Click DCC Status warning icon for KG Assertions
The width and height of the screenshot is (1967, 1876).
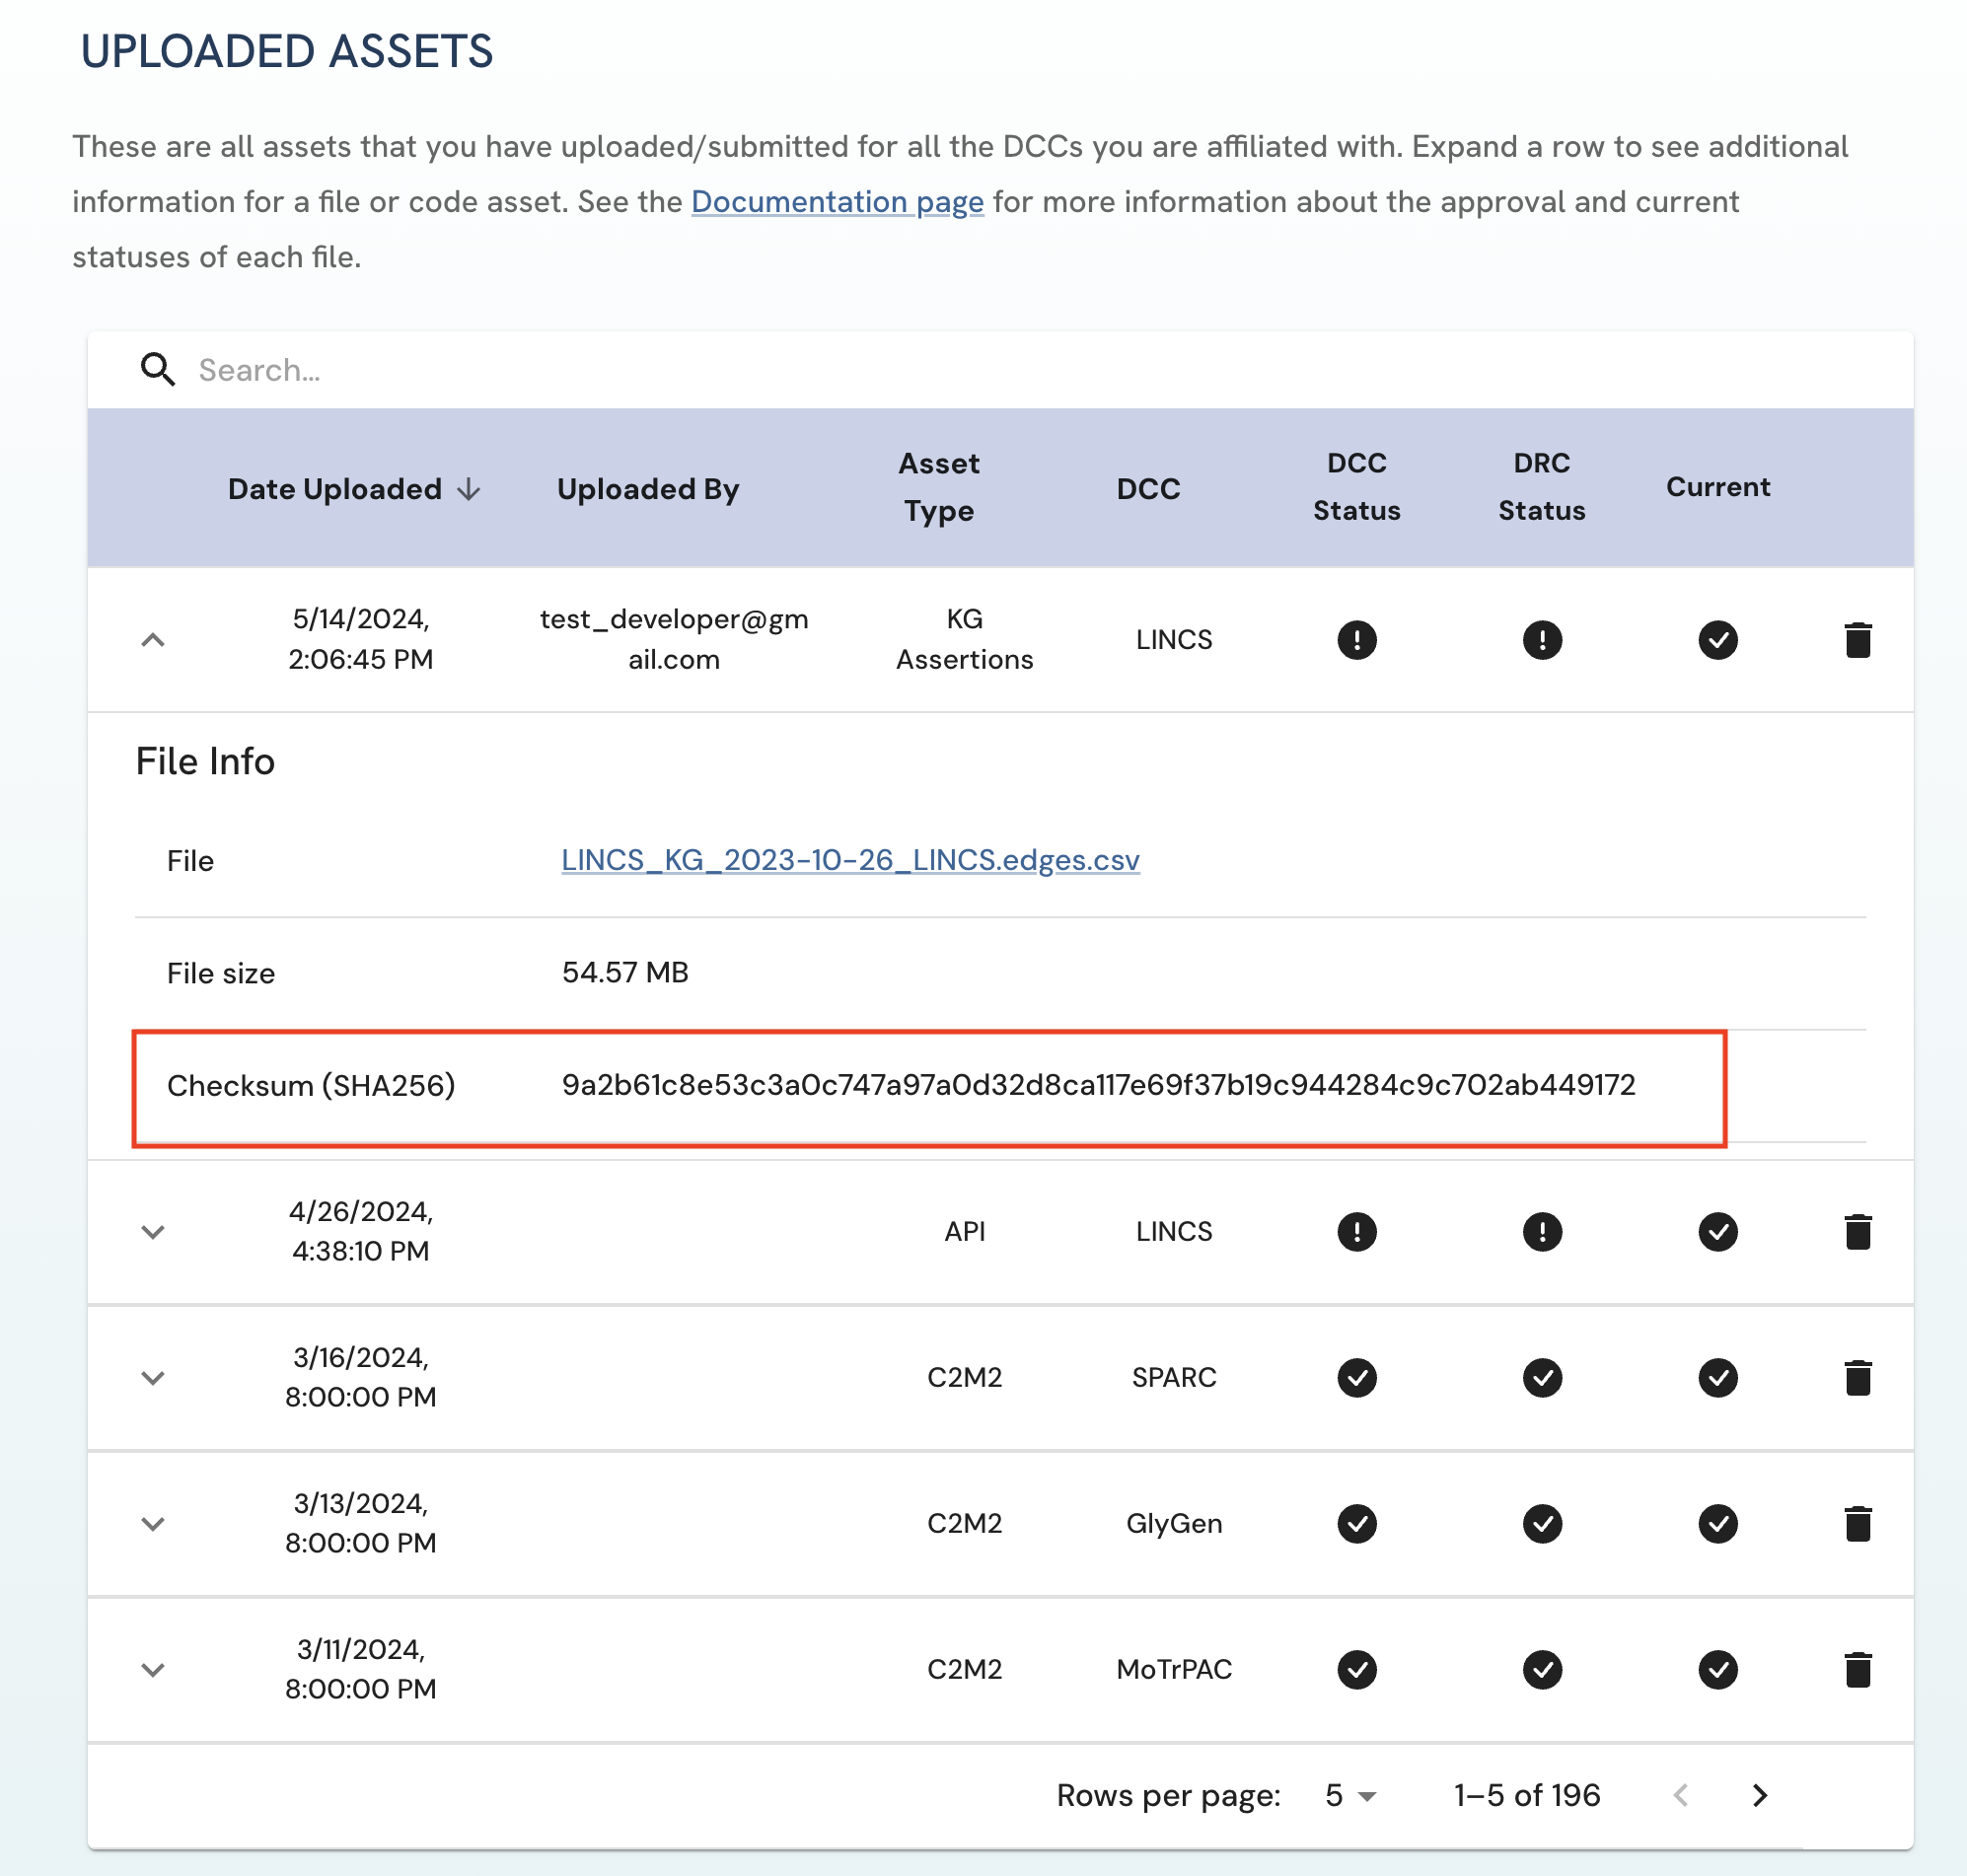click(x=1356, y=640)
